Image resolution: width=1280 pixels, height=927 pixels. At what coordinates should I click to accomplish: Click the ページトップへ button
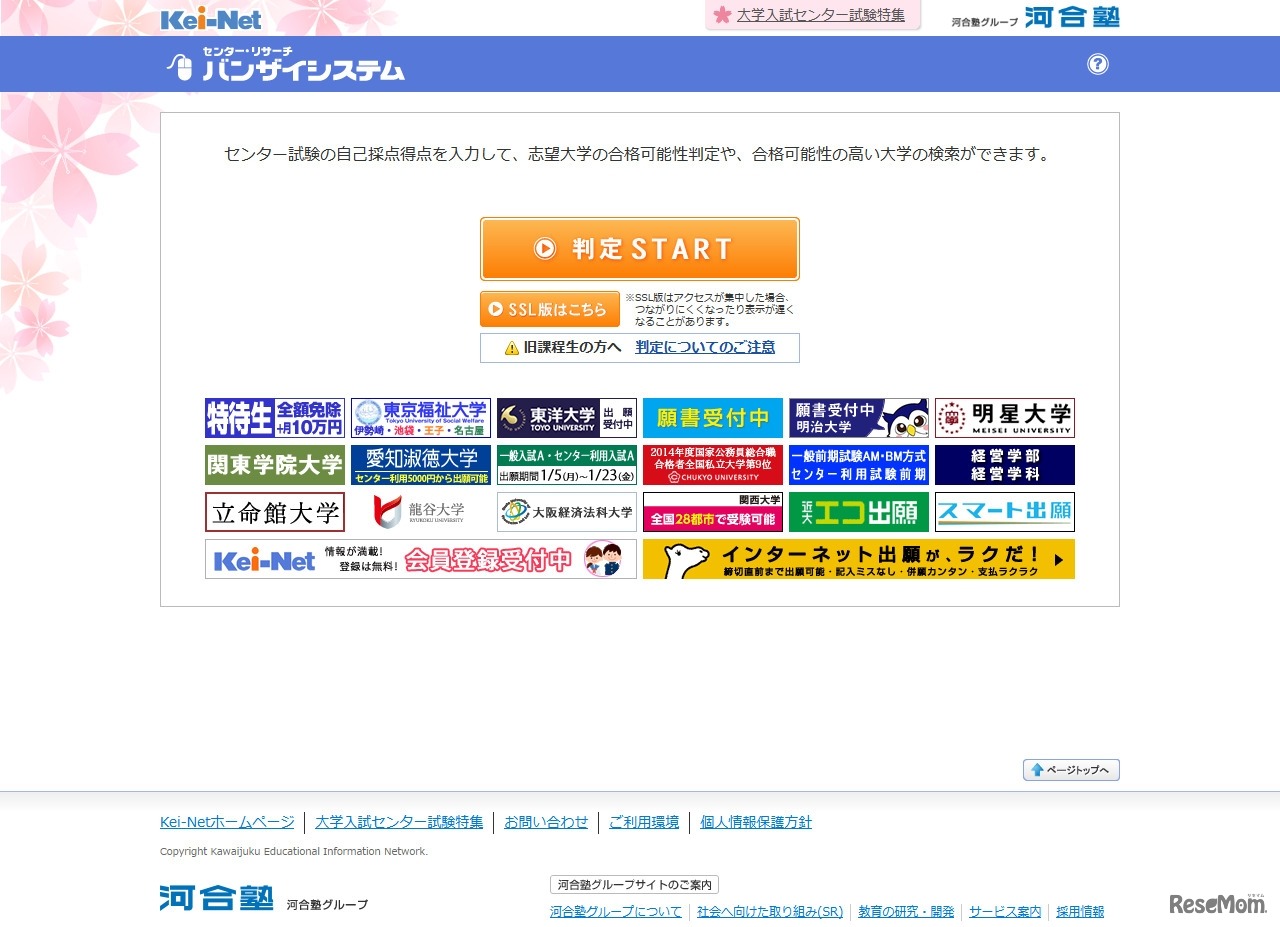pyautogui.click(x=1070, y=770)
